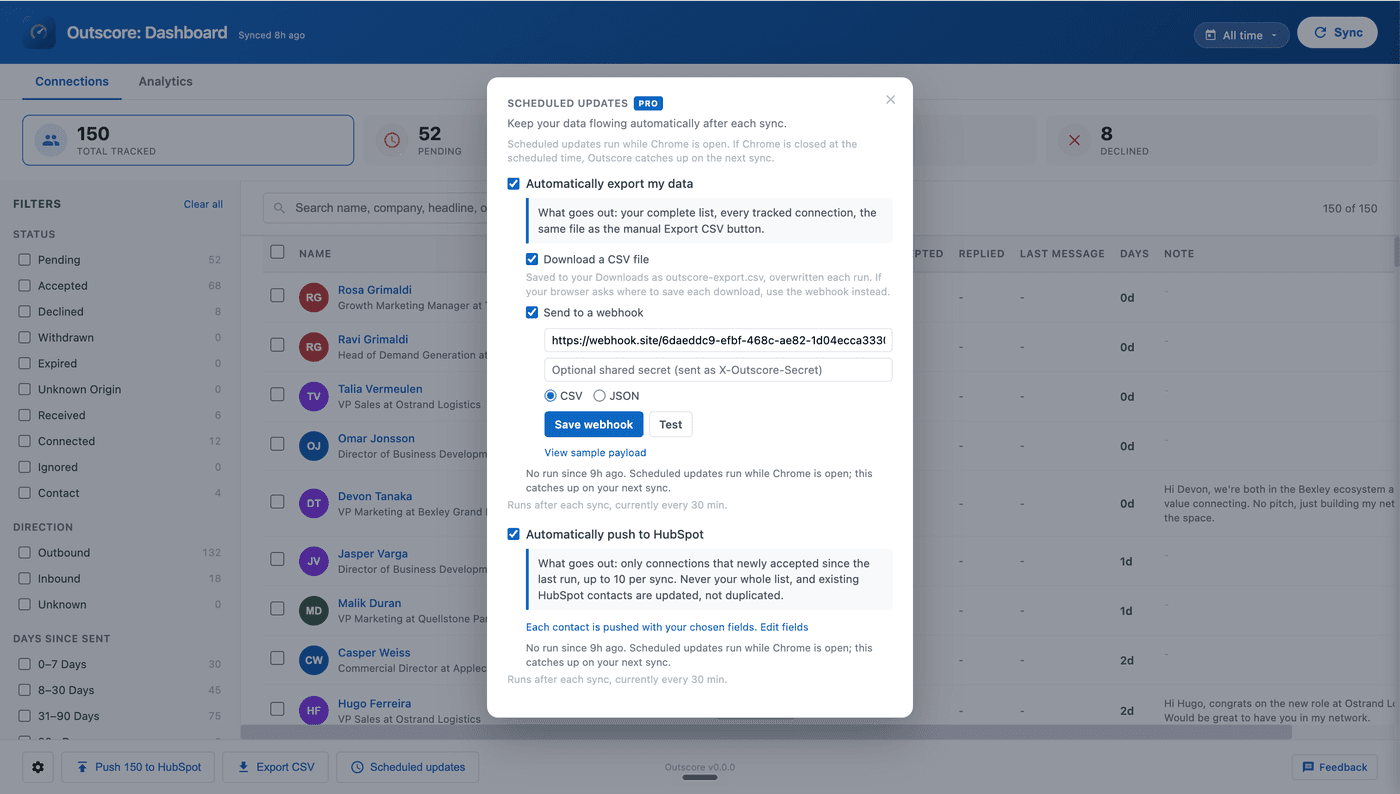Open Ravi Grimaldi's profile name link
Screen dimensions: 1400x794
(374, 340)
